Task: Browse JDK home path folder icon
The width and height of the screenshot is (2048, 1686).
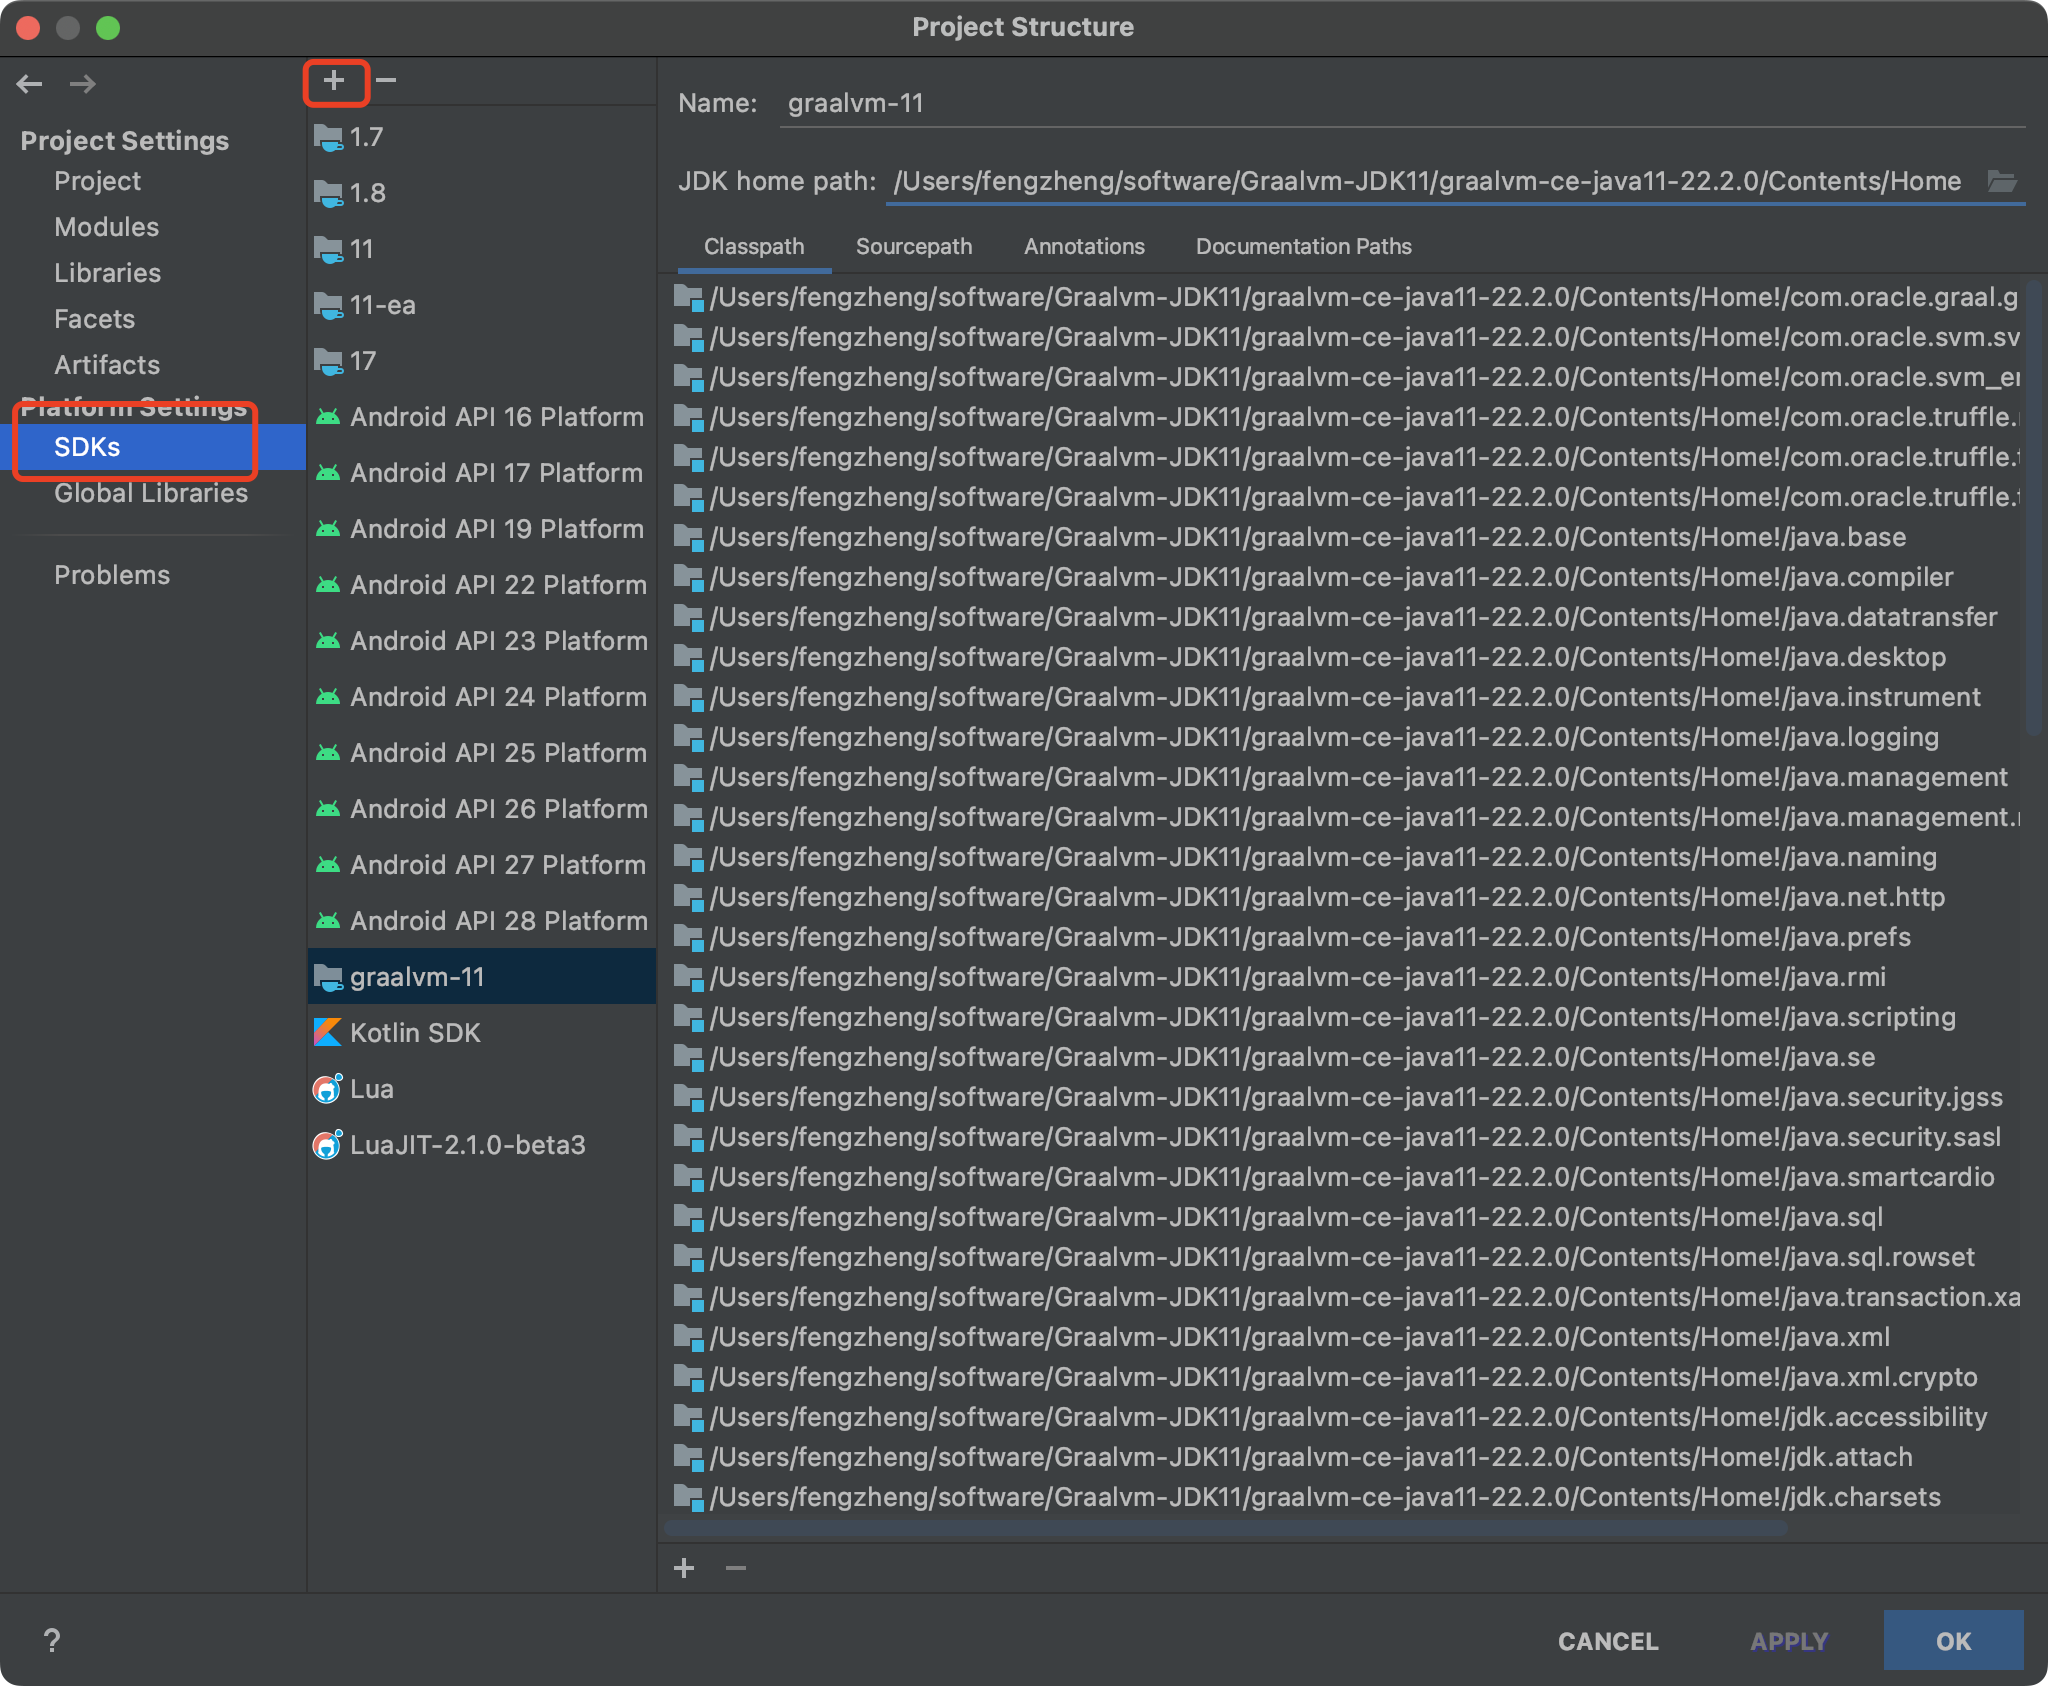Action: click(x=2001, y=181)
